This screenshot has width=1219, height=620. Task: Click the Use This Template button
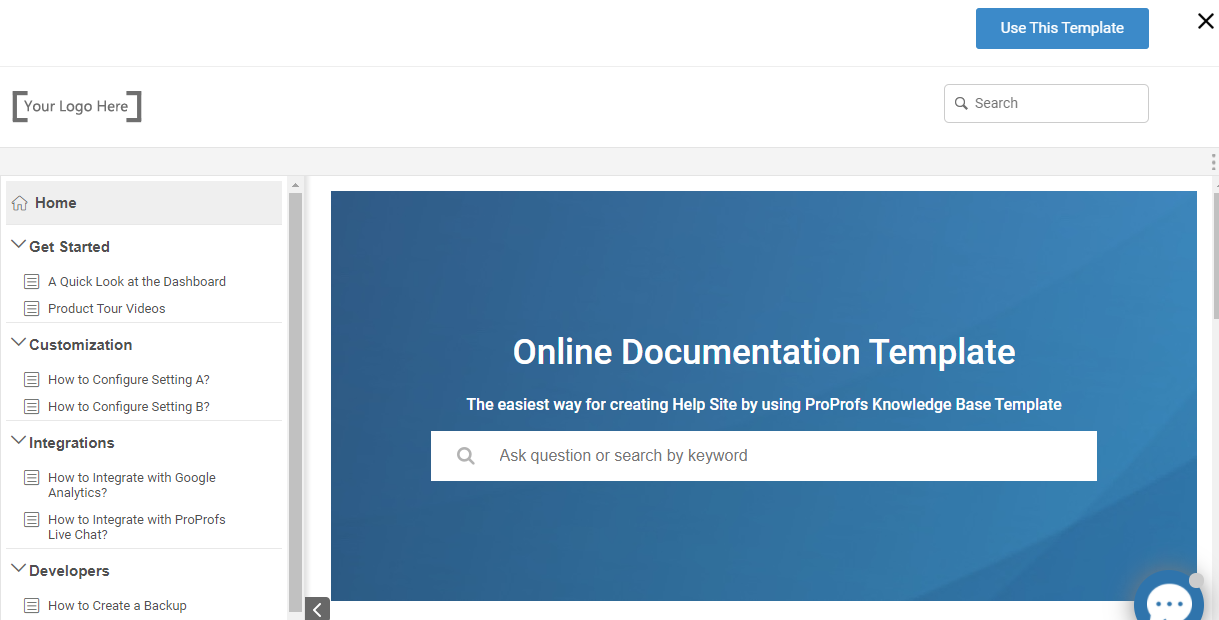[x=1062, y=28]
